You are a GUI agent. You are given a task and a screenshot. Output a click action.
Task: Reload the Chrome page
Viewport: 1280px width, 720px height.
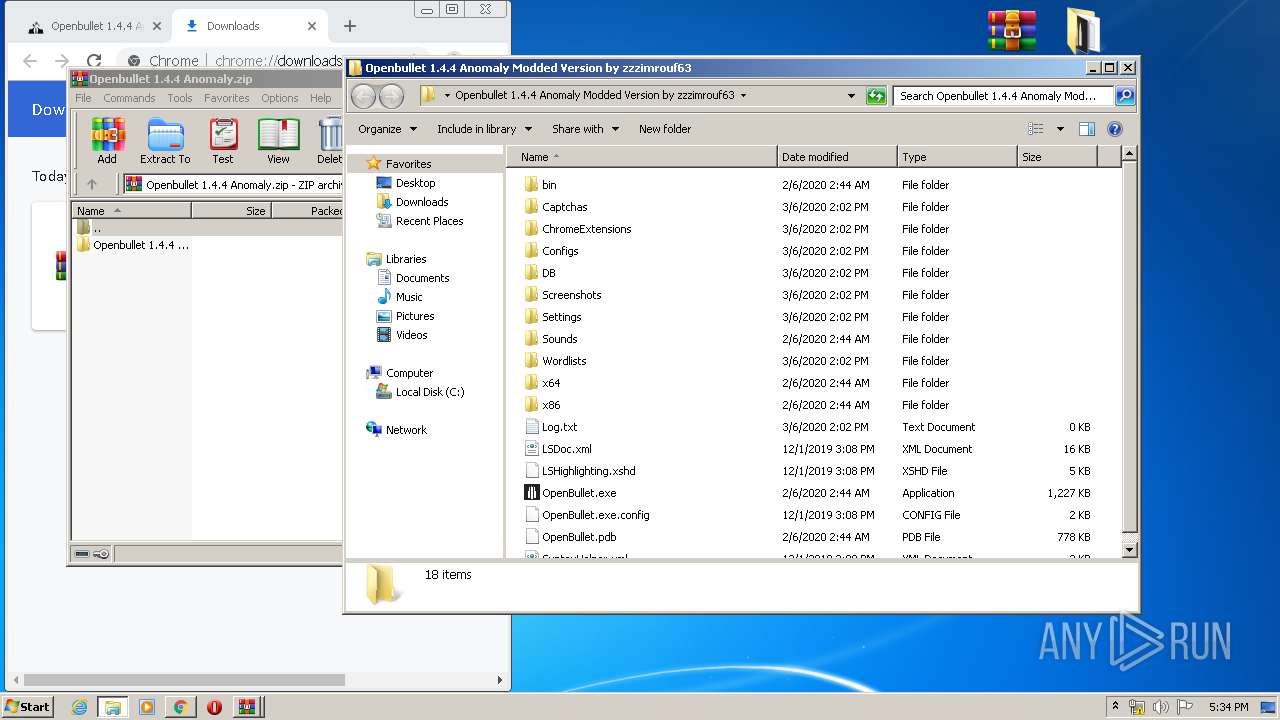point(94,61)
